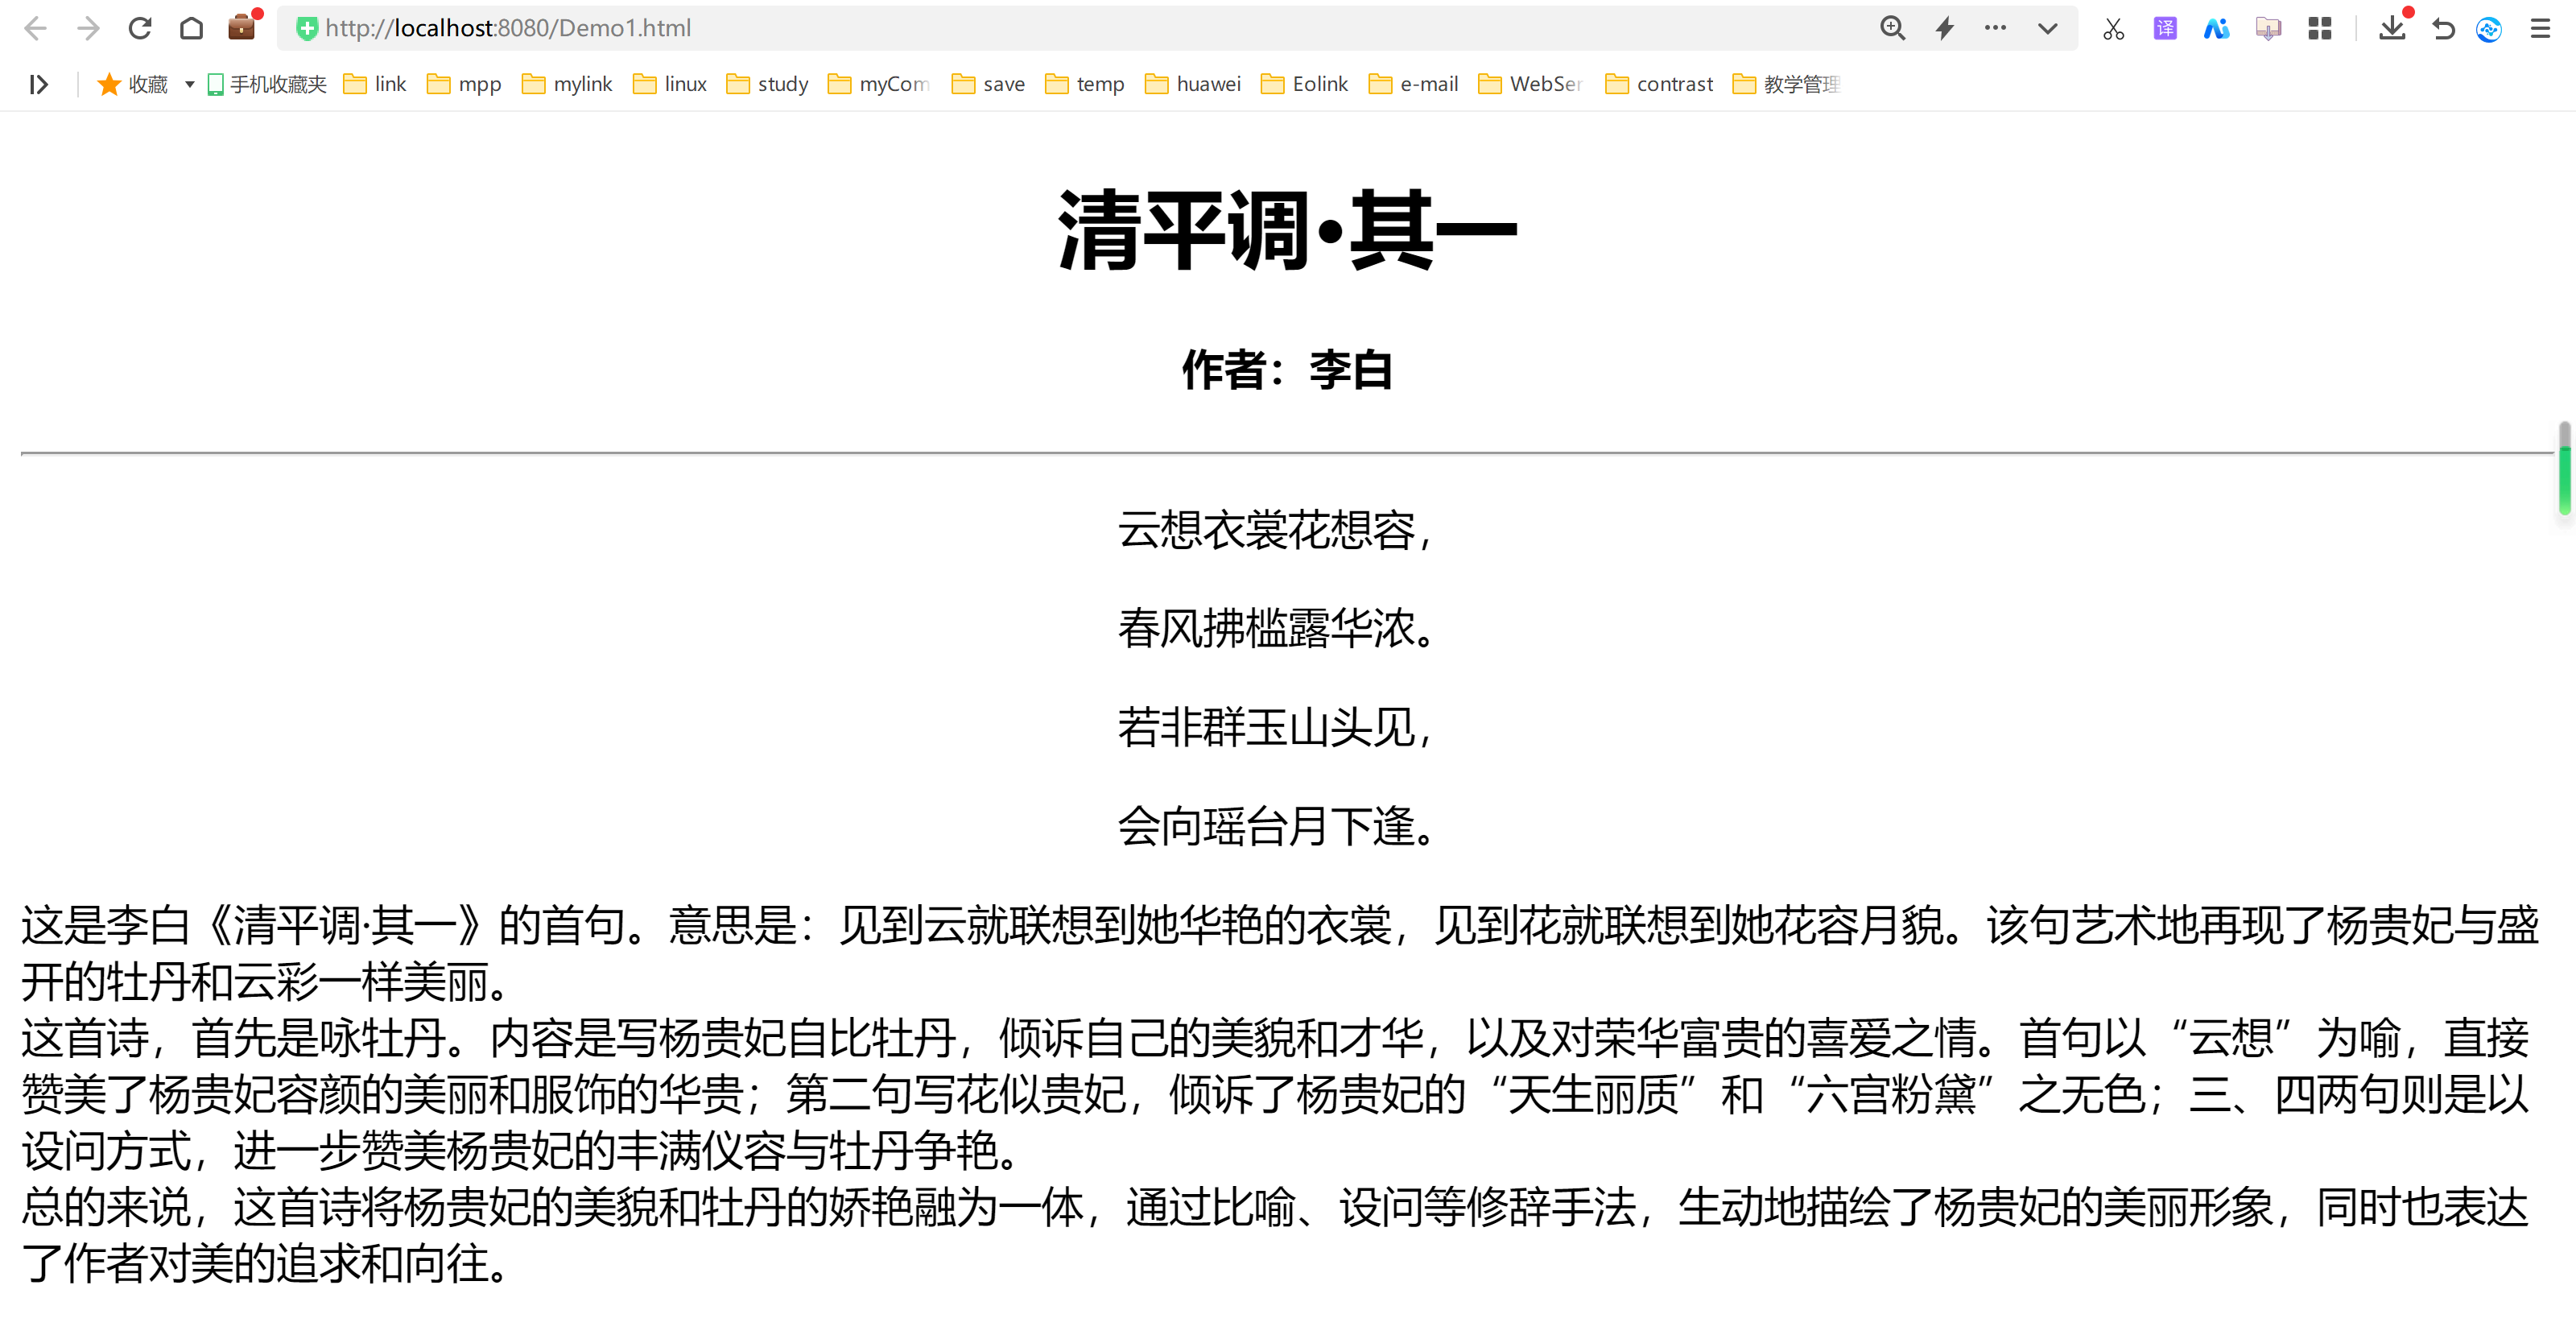
Task: Open the chevron-down dropdown beside the ellipsis icon
Action: (x=2047, y=28)
